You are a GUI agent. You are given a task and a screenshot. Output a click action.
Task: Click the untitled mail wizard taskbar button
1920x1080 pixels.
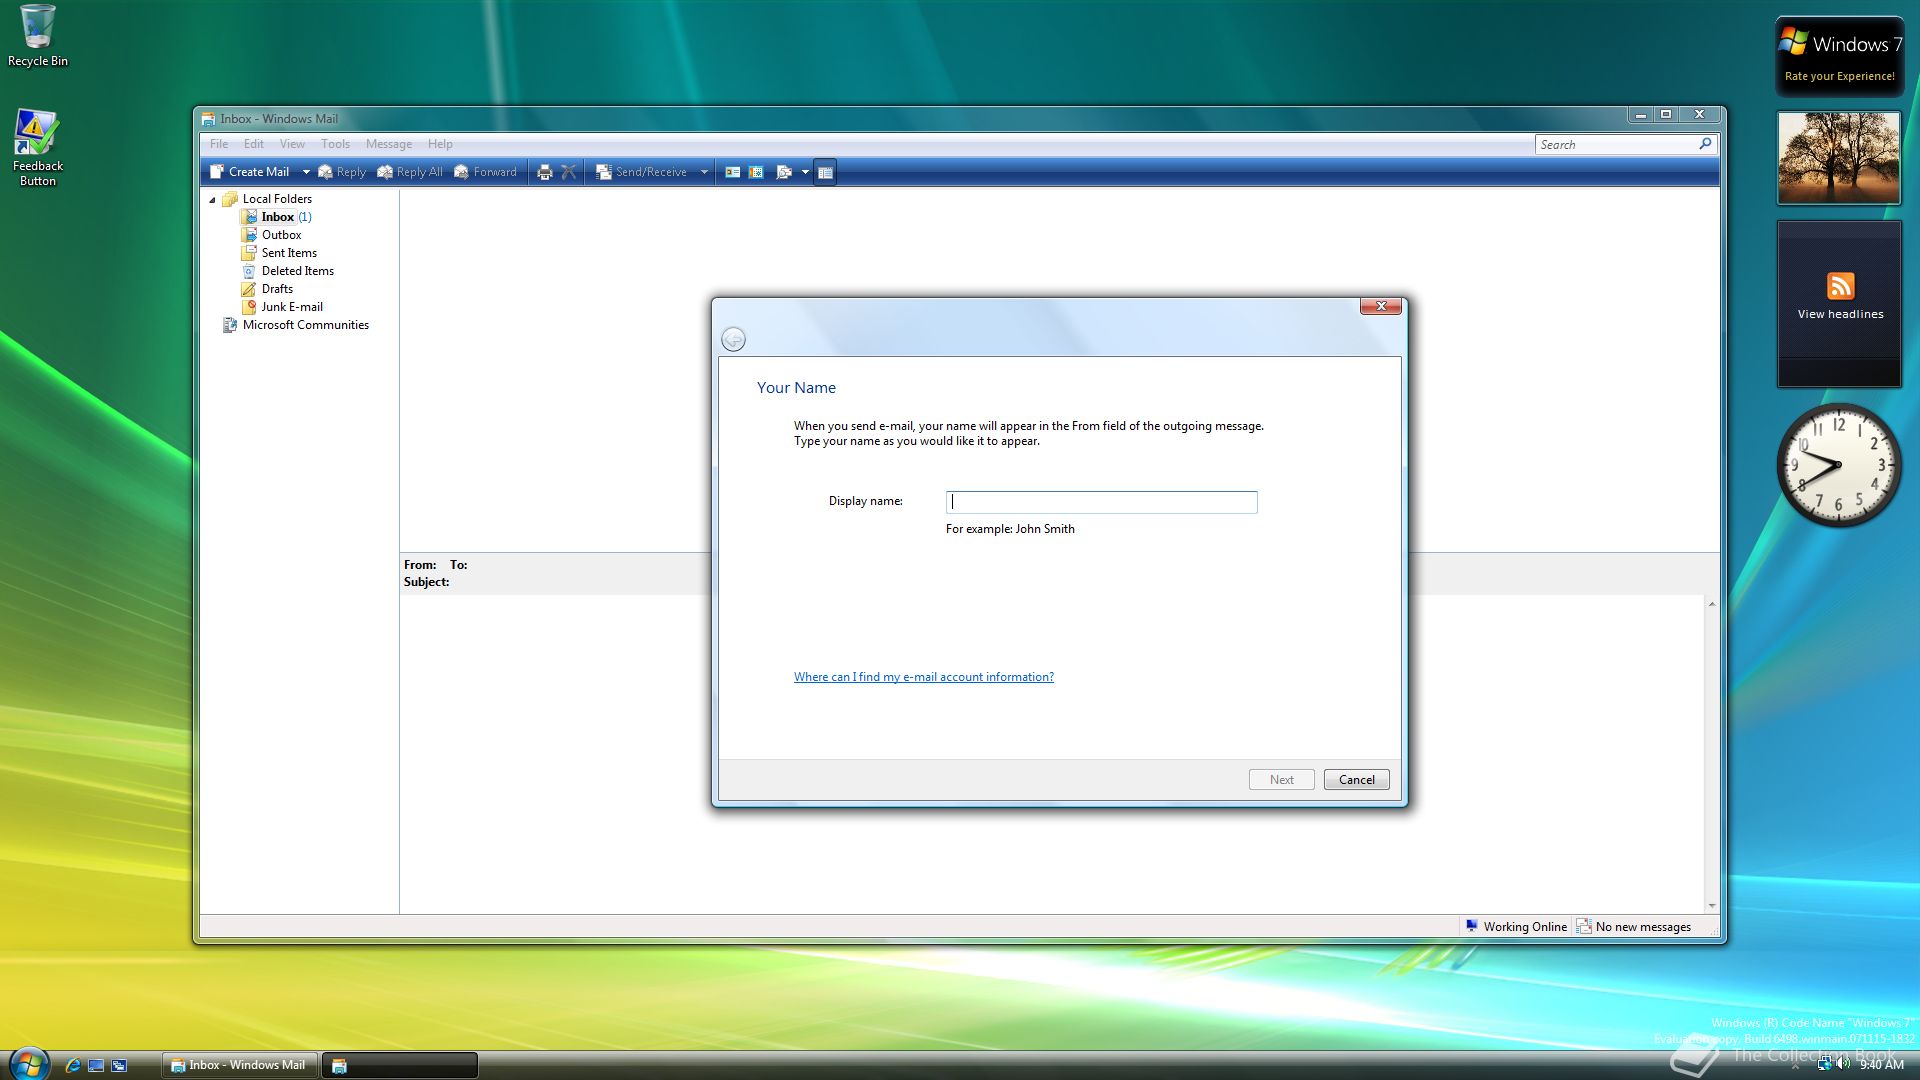tap(400, 1065)
